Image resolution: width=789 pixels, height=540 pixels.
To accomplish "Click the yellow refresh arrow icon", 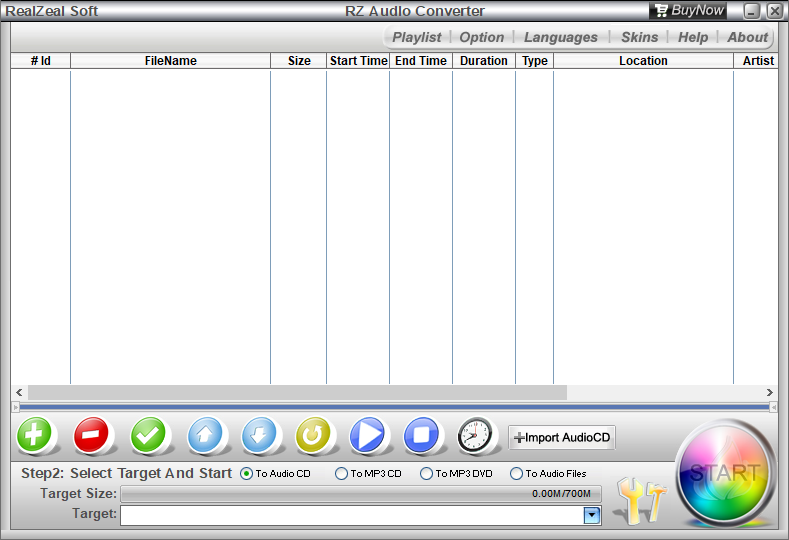I will pos(316,436).
